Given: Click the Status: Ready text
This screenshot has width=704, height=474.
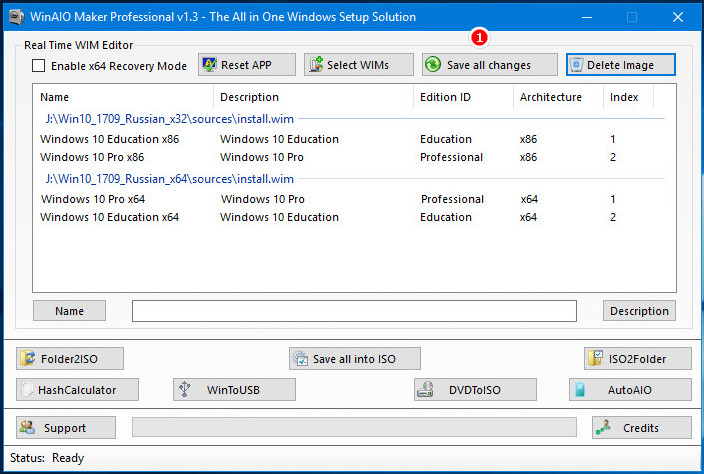Looking at the screenshot, I should pyautogui.click(x=47, y=458).
